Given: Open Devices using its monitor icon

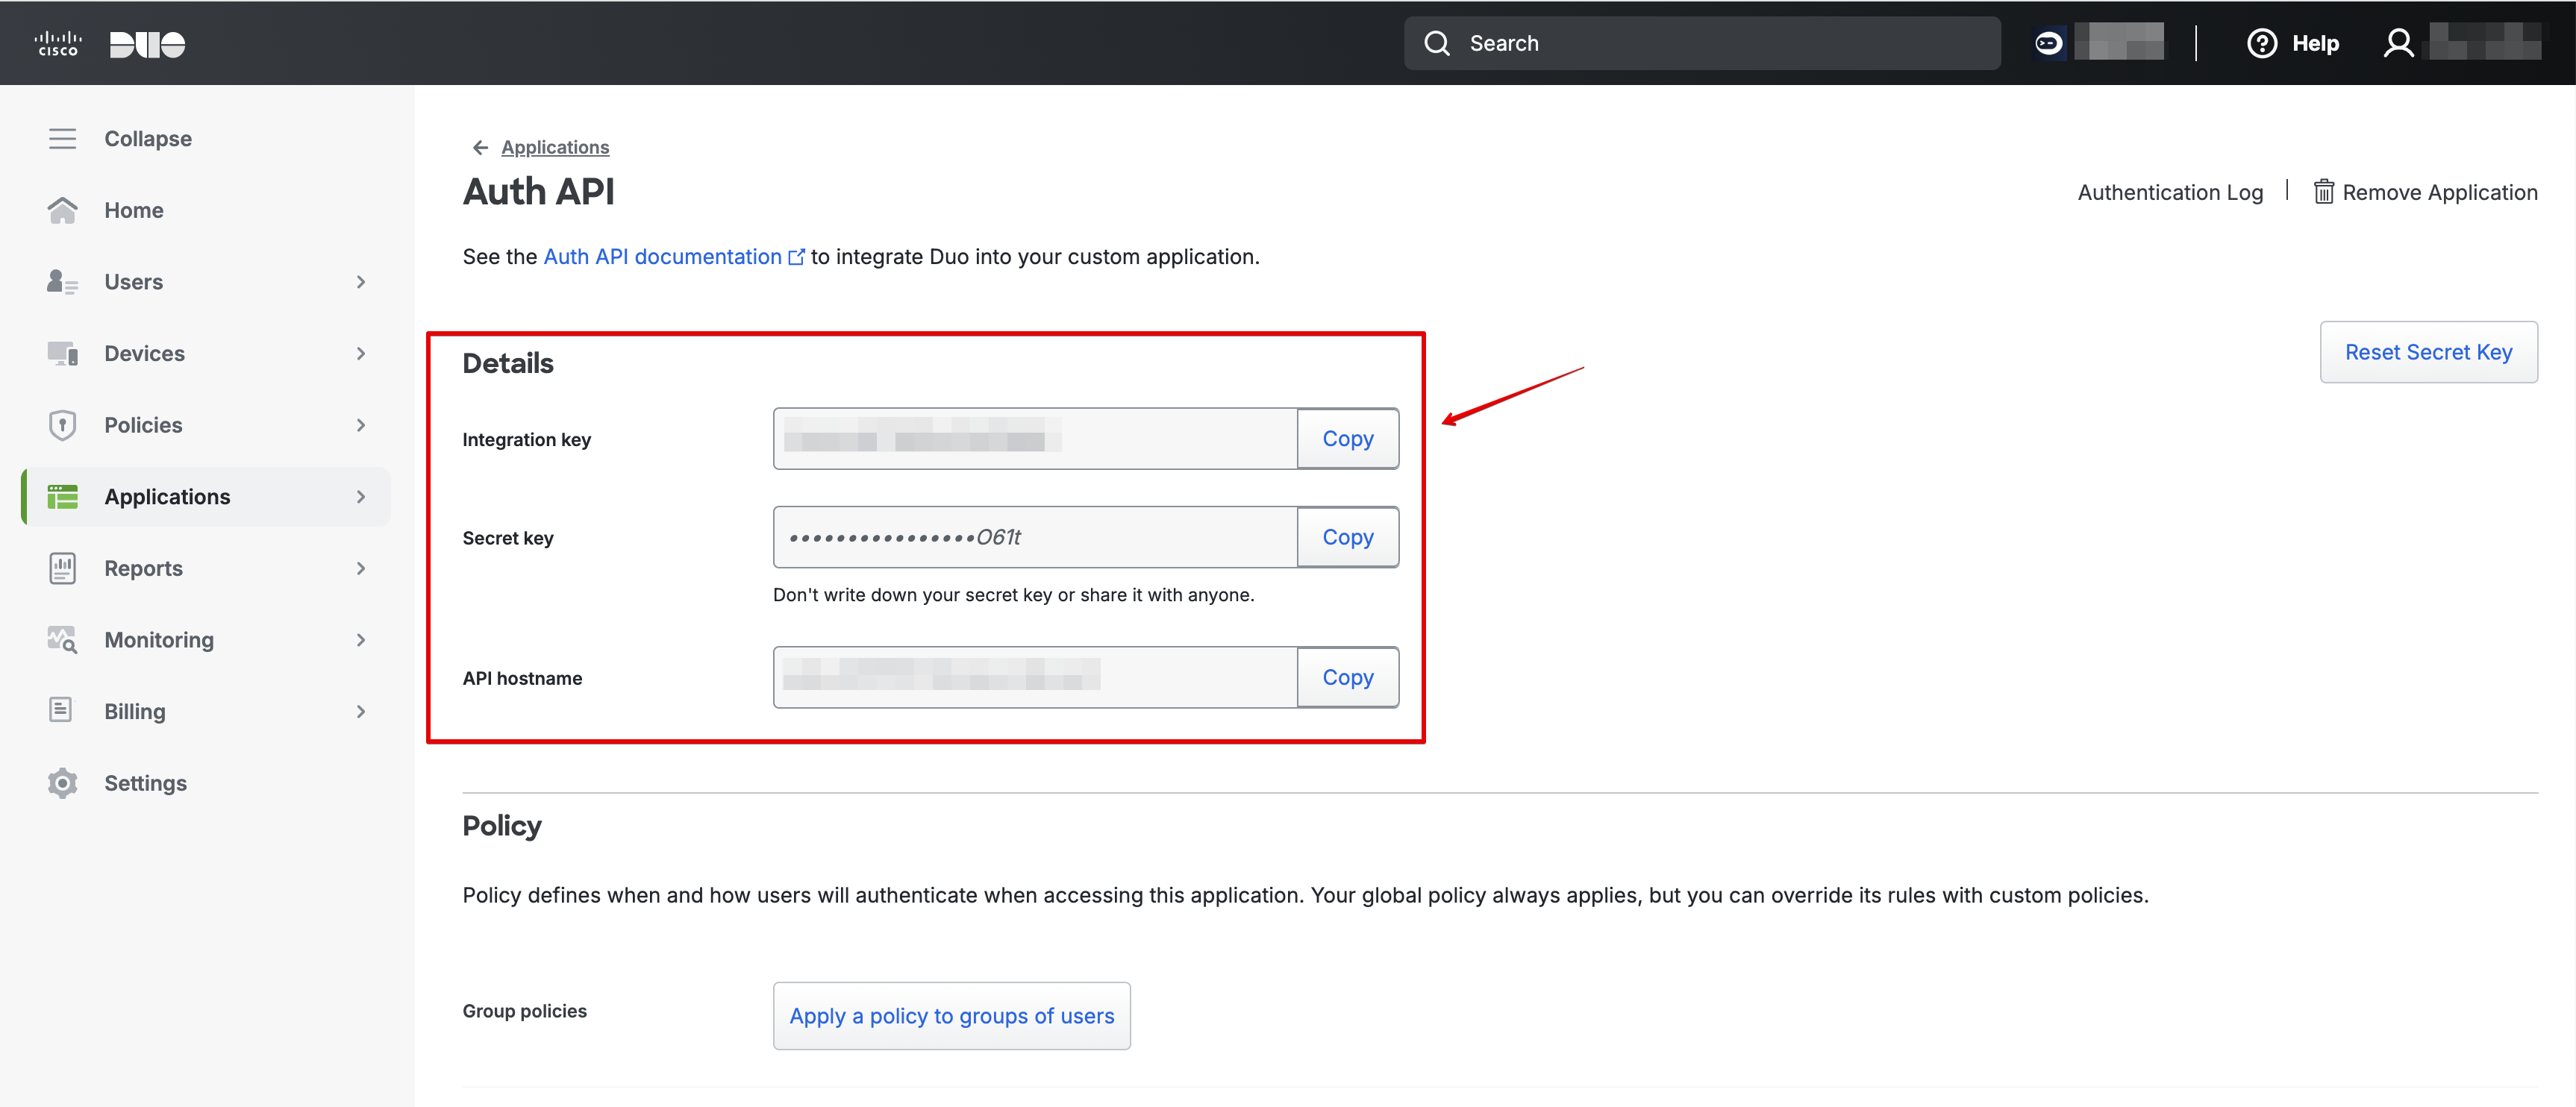Looking at the screenshot, I should (62, 353).
